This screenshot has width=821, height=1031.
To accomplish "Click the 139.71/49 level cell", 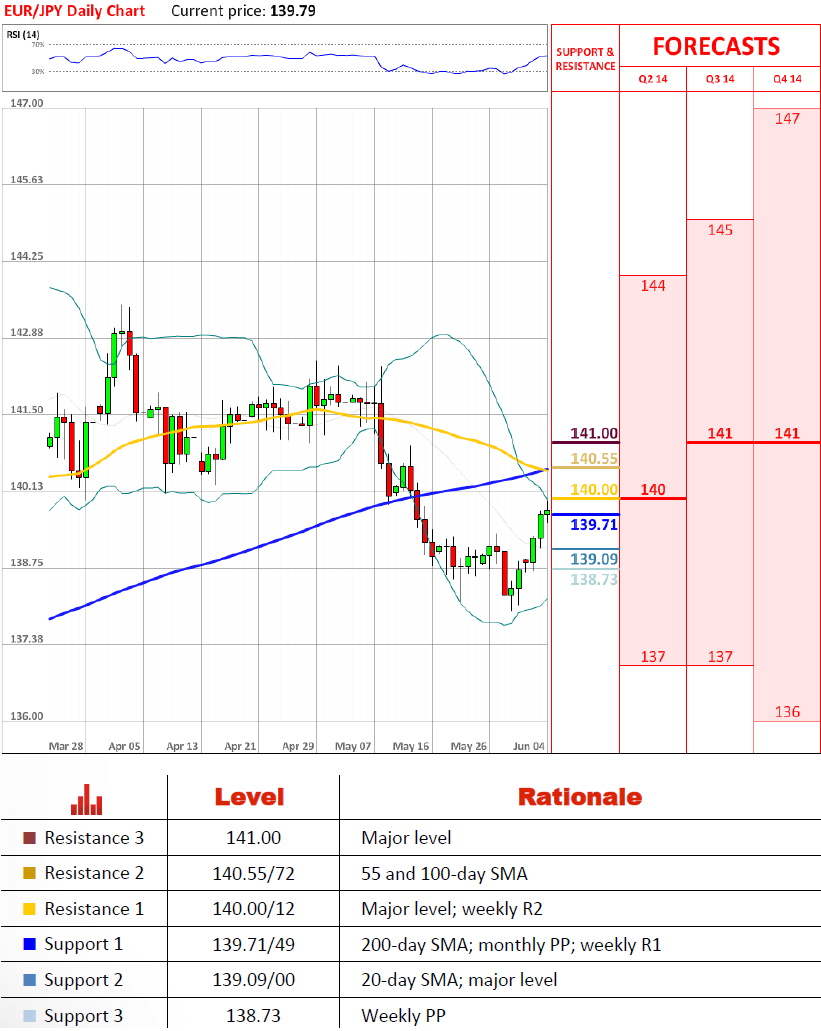I will 254,945.
